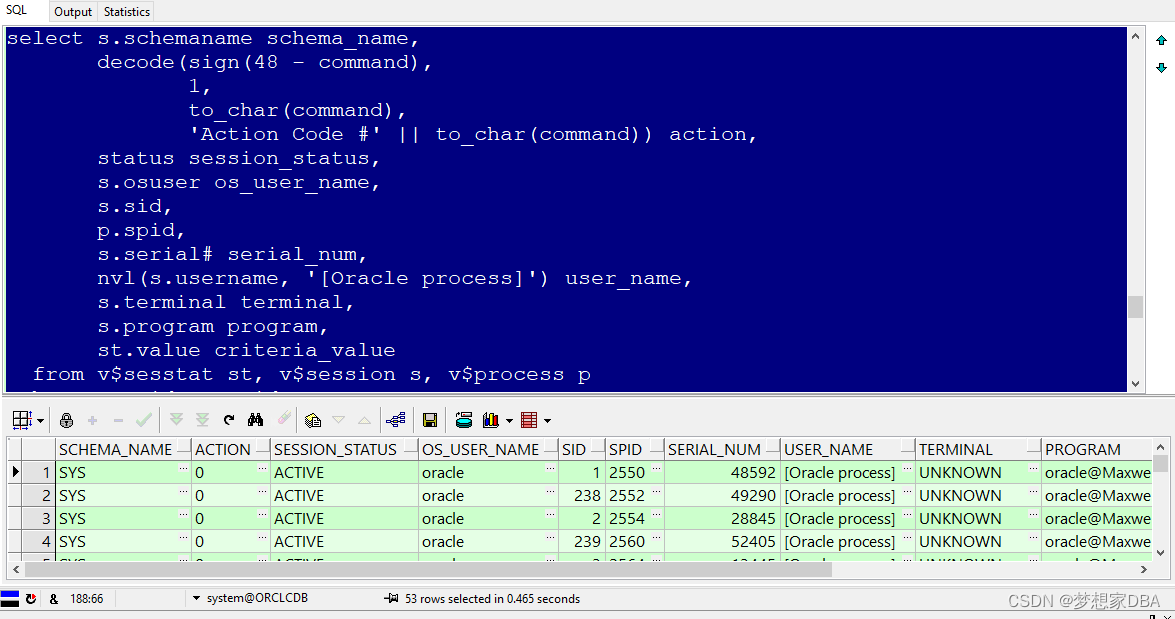Click SQL editor scrollbar up arrow
Screen dimensions: 1175x619
coord(1135,36)
